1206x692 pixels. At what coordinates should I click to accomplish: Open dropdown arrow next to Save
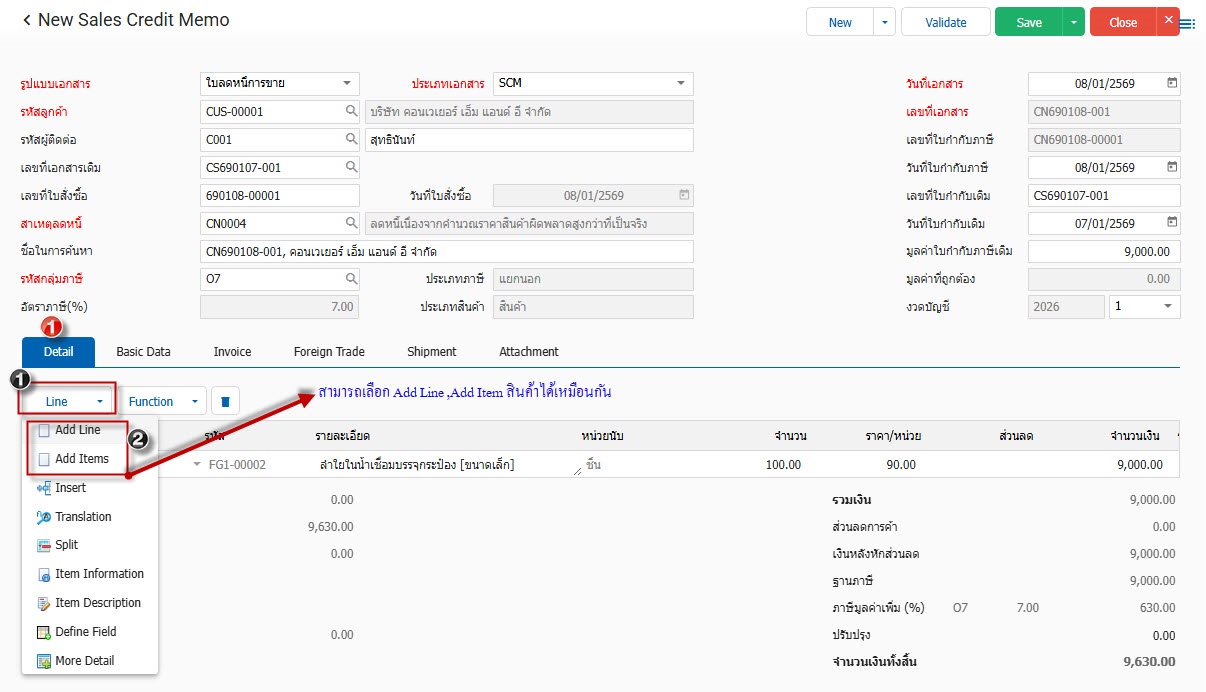pyautogui.click(x=1073, y=23)
